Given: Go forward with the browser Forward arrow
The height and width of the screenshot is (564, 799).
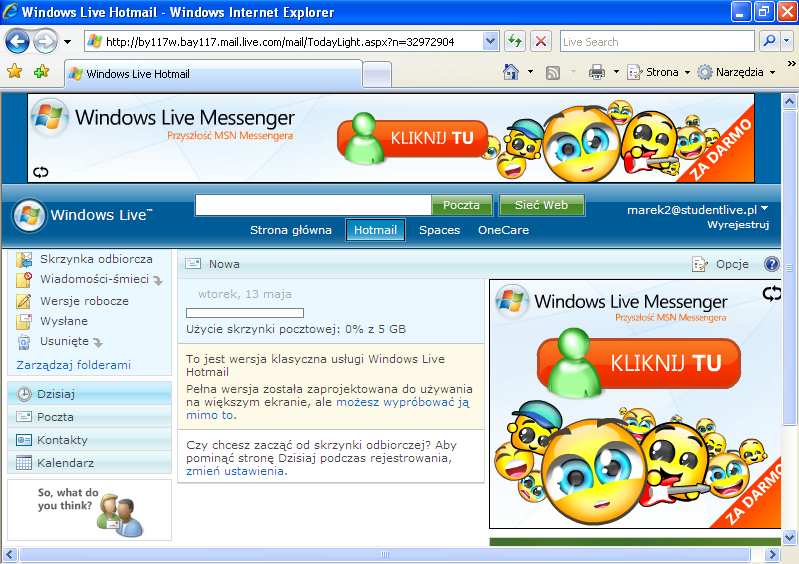Looking at the screenshot, I should click(45, 41).
